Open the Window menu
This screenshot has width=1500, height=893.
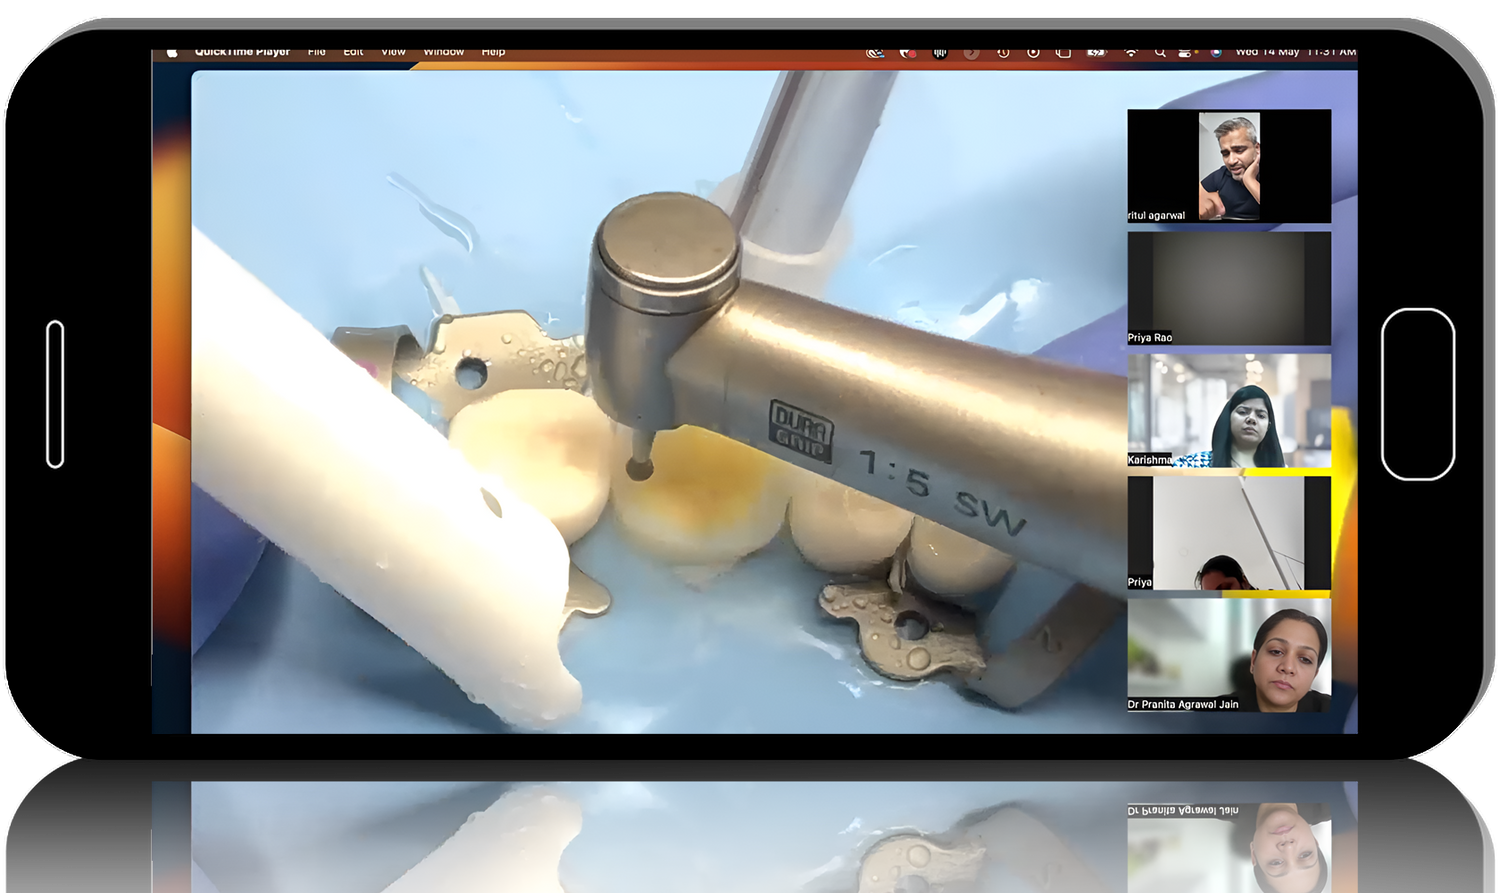click(x=443, y=53)
